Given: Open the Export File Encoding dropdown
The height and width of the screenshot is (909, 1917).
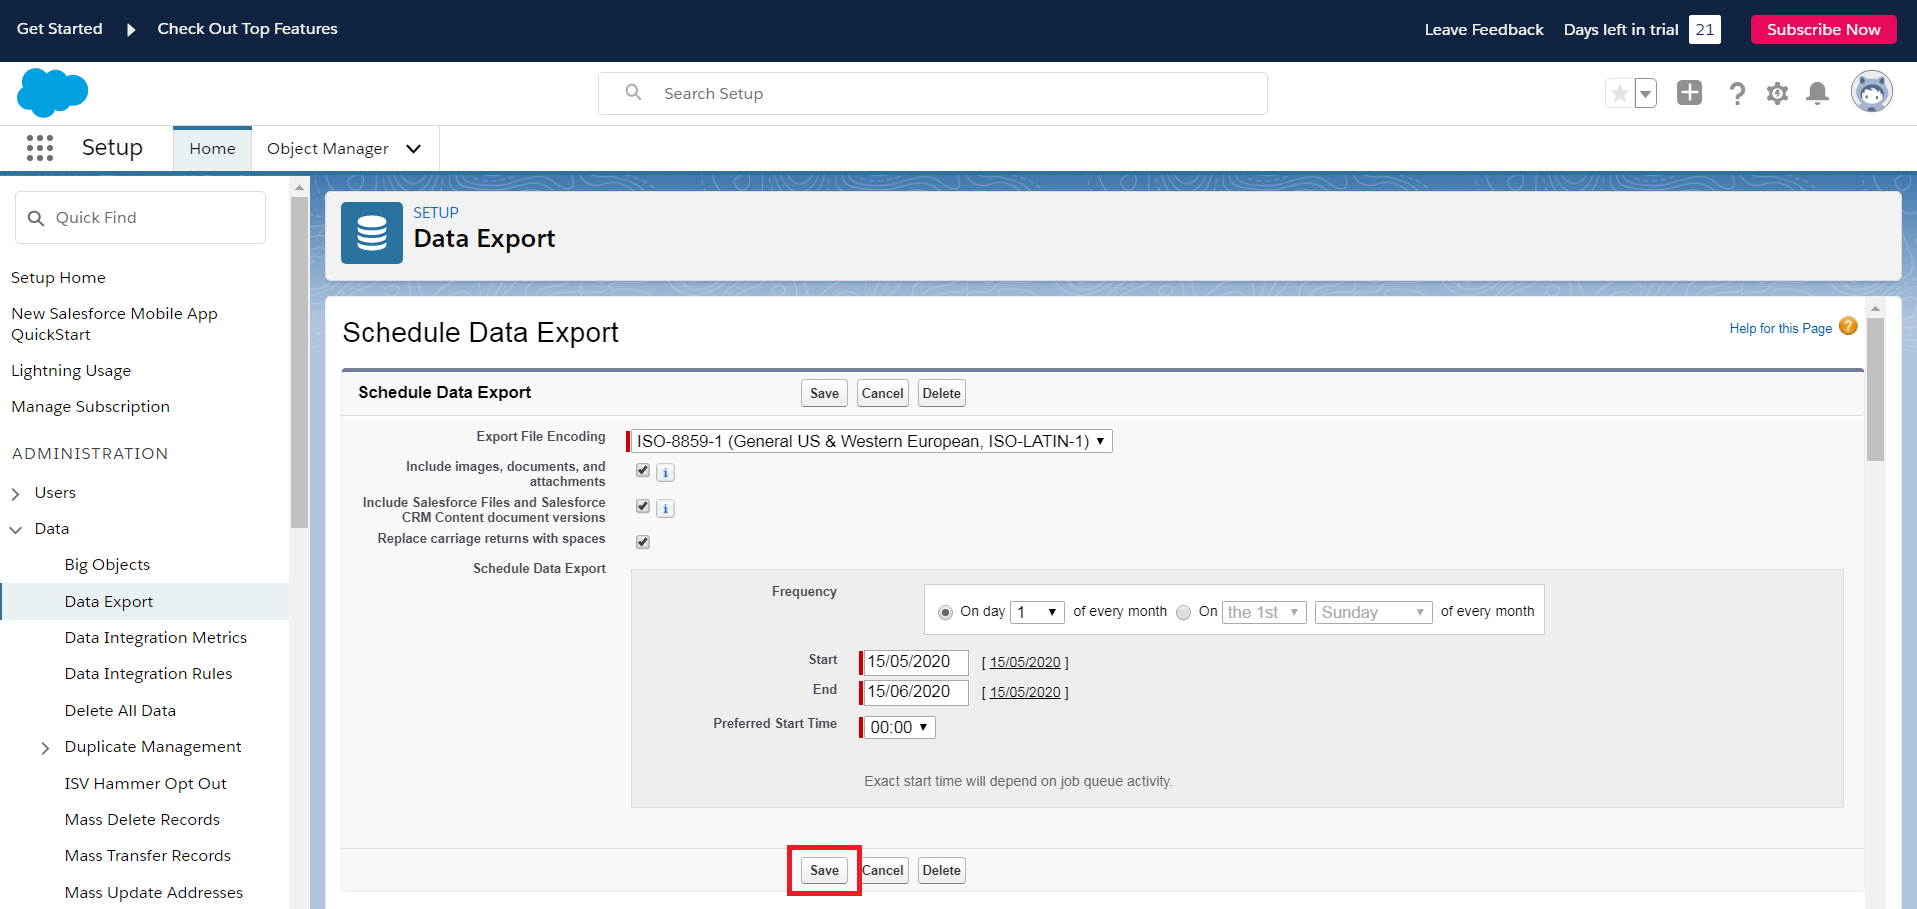Looking at the screenshot, I should coord(869,441).
